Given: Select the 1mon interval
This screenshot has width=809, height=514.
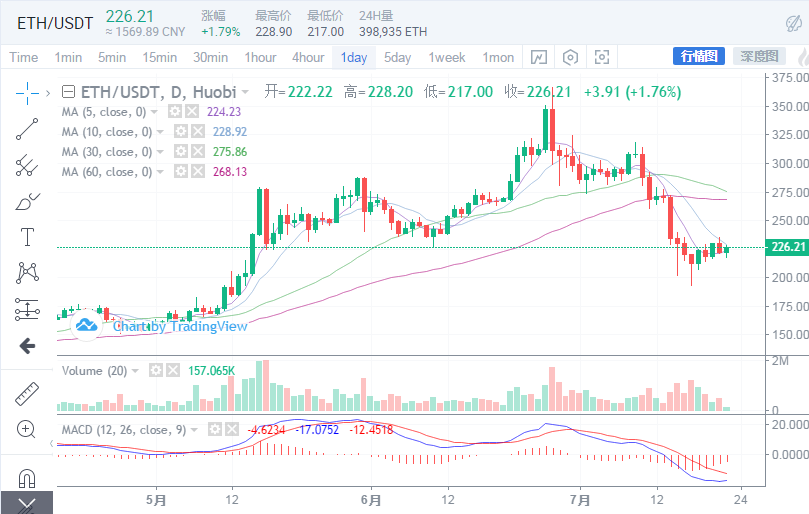Looking at the screenshot, I should pyautogui.click(x=498, y=57).
